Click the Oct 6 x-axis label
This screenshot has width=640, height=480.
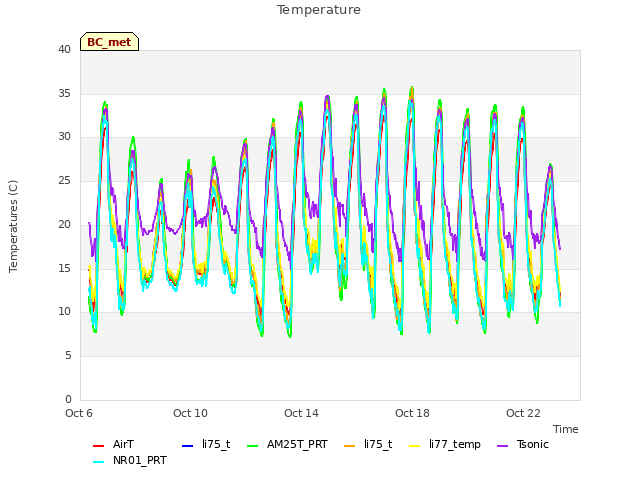[x=79, y=413]
